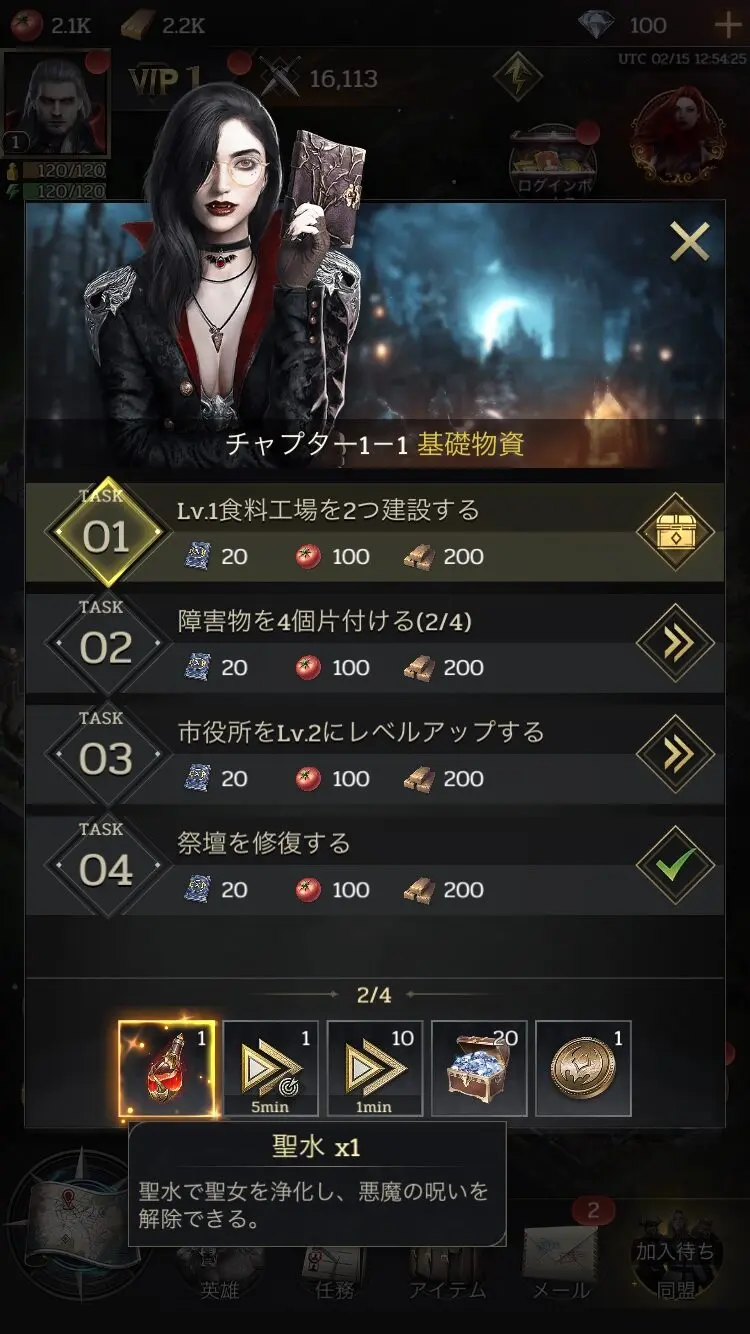Image resolution: width=750 pixels, height=1334 pixels.
Task: Claim treasure chest reward for Task 01
Action: [675, 532]
